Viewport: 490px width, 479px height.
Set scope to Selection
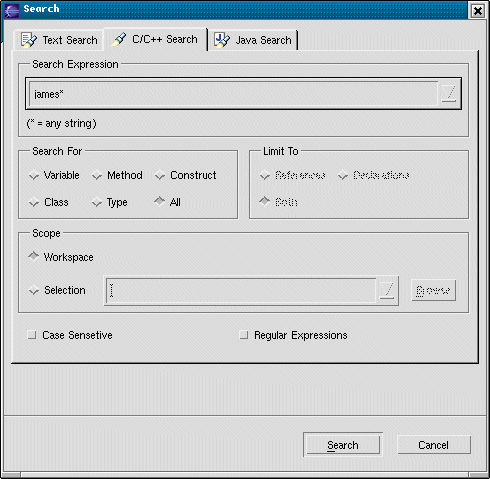click(34, 290)
